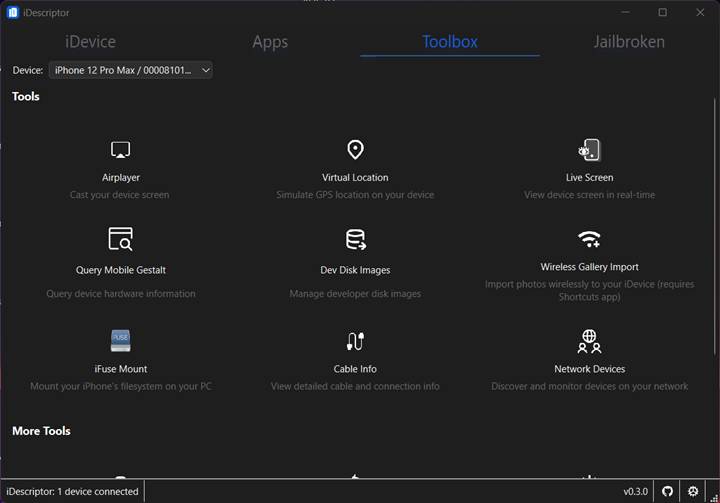Viewport: 720px width, 503px height.
Task: Open the Airplayer tool icon
Action: (120, 149)
